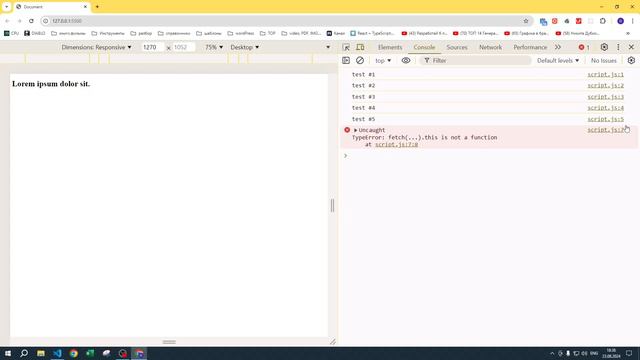Open the browser extensions puzzle icon
Viewport: 640px width, 360px height.
pos(603,21)
